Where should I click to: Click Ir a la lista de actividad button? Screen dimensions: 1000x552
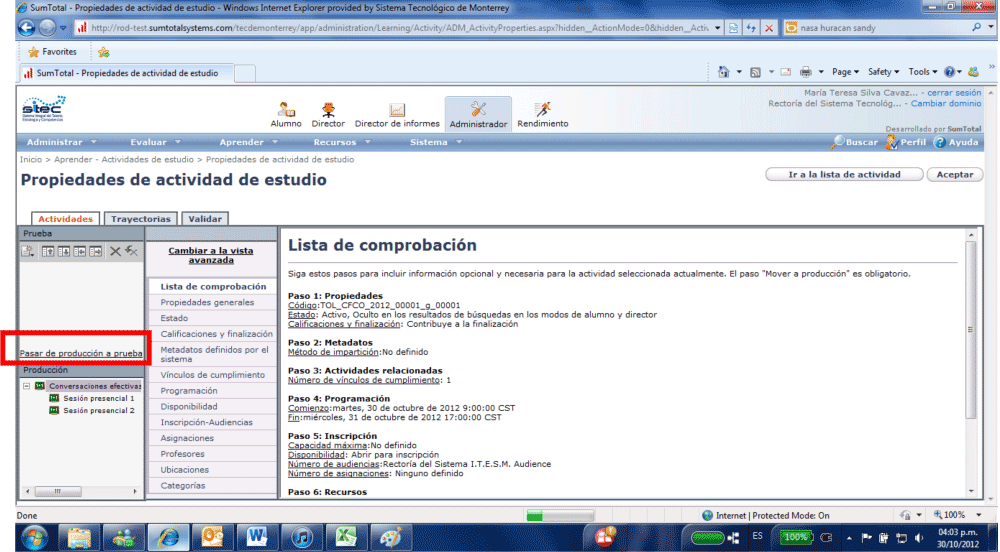(x=844, y=175)
